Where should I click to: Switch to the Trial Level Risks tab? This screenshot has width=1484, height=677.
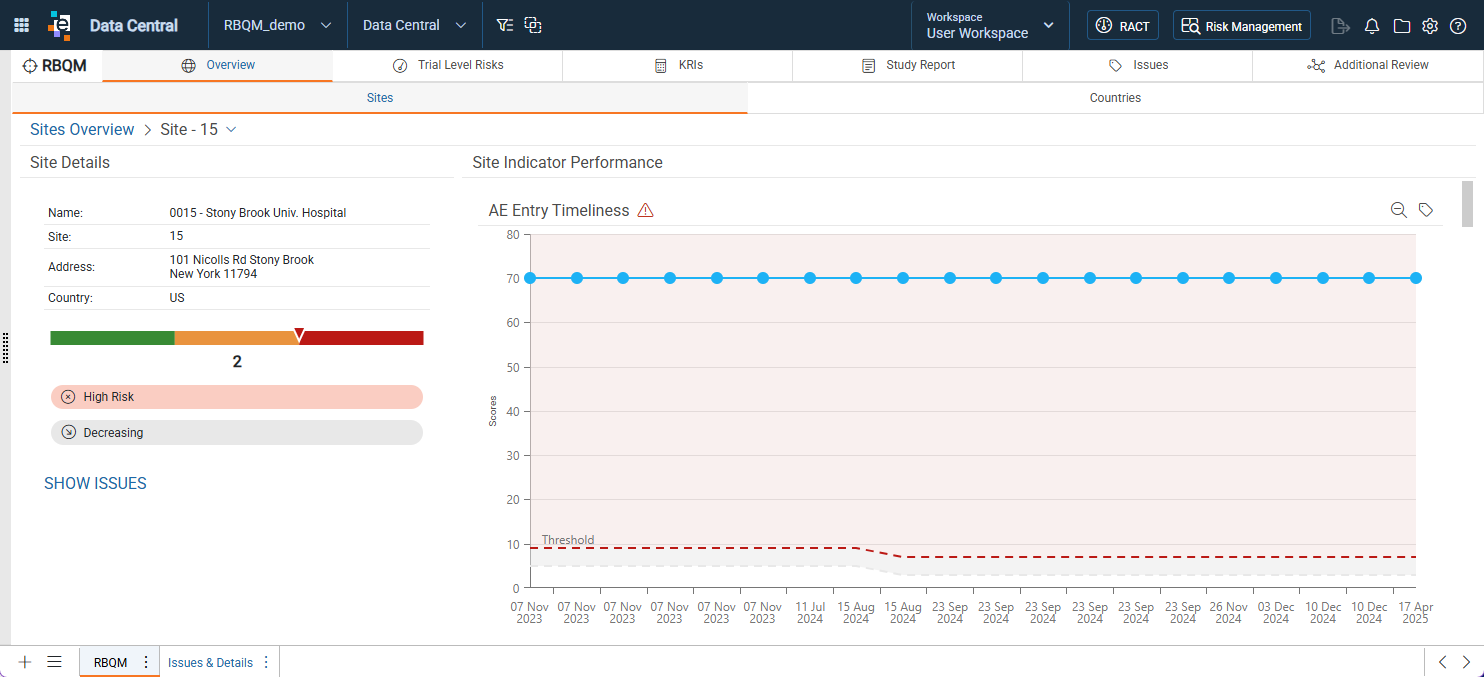(447, 65)
